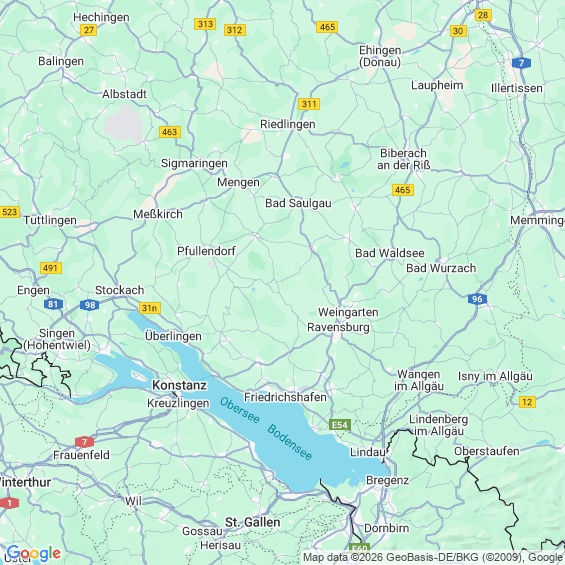Select the Ravensburg city label

338,327
